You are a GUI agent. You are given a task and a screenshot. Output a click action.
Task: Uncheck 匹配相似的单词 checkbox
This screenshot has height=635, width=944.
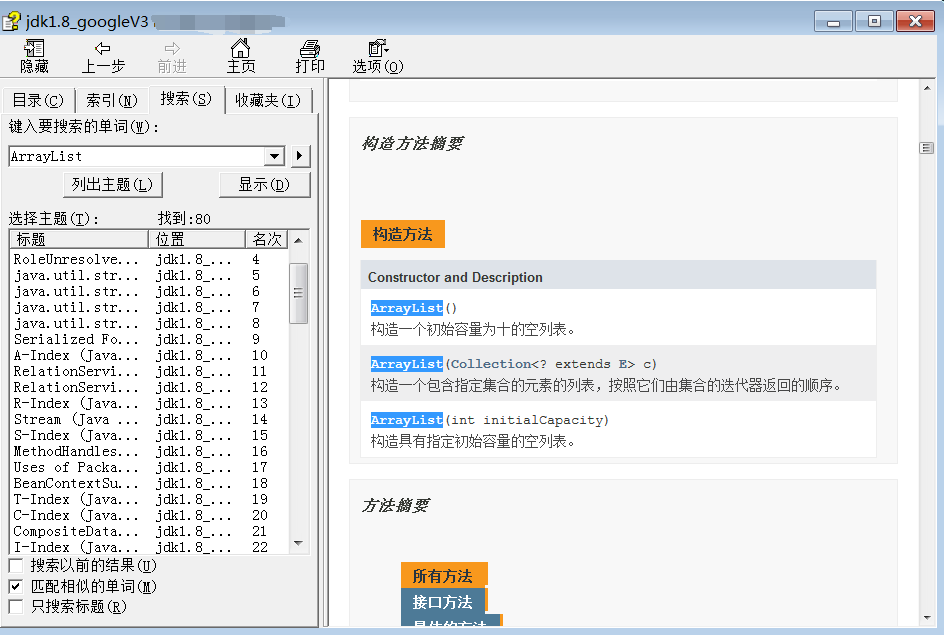pyautogui.click(x=16, y=586)
